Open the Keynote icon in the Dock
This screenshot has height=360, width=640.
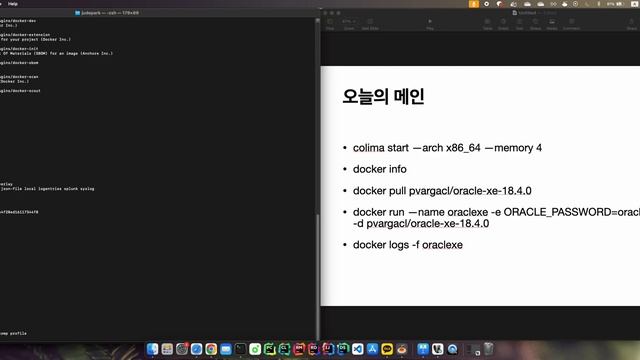[x=423, y=349]
